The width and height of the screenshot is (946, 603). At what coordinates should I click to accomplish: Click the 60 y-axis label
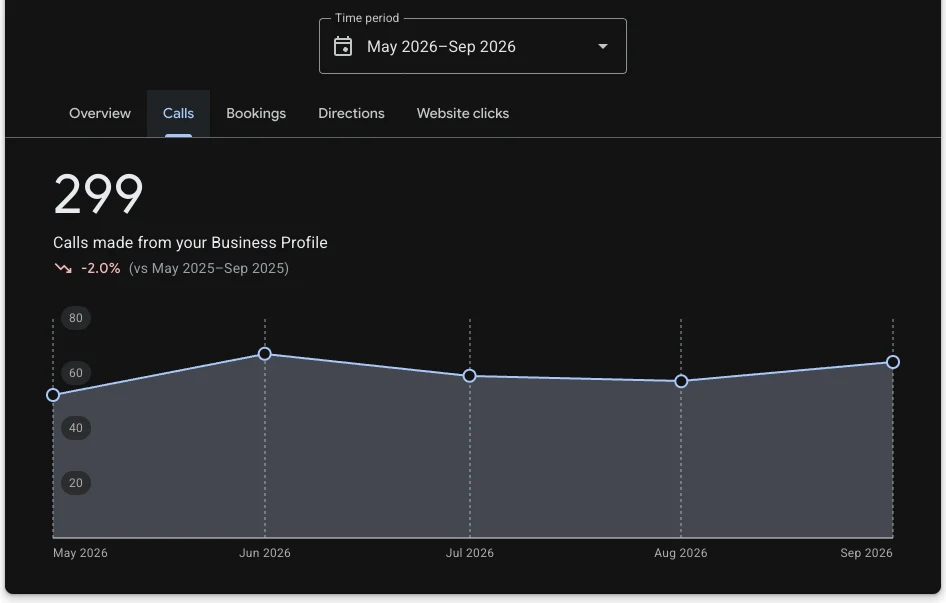75,373
